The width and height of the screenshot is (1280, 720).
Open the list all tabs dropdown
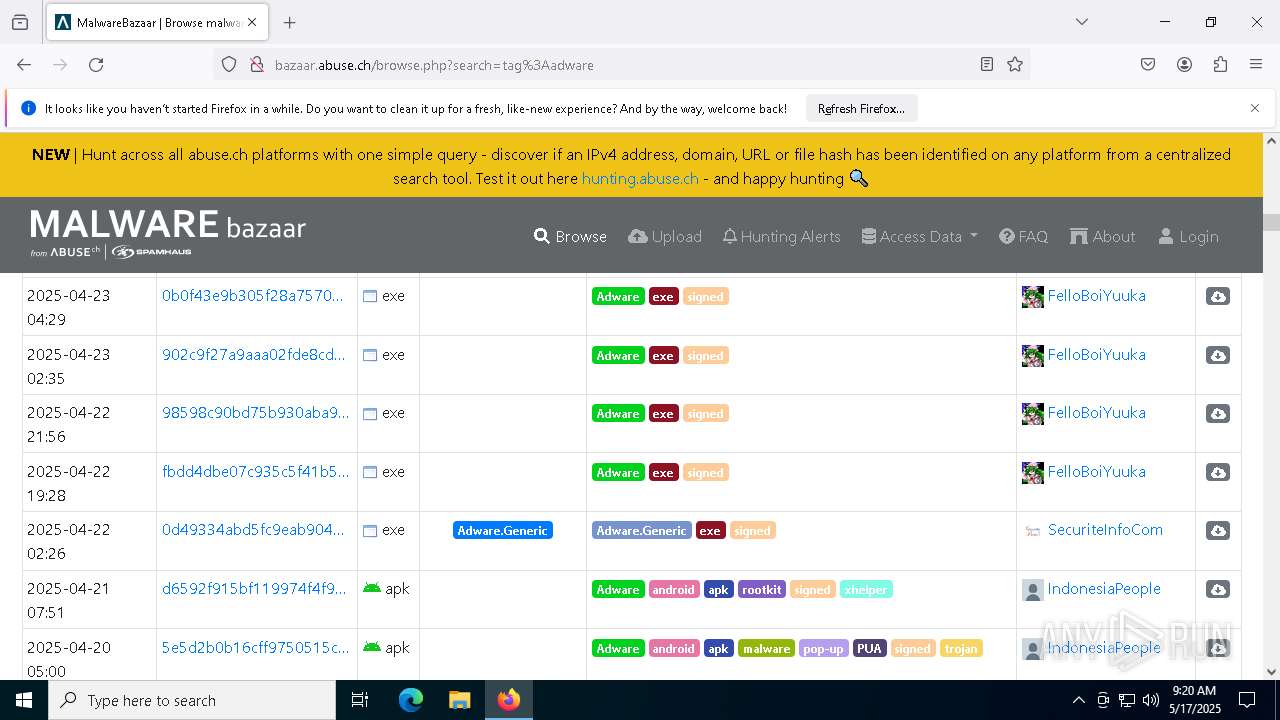[x=1081, y=22]
